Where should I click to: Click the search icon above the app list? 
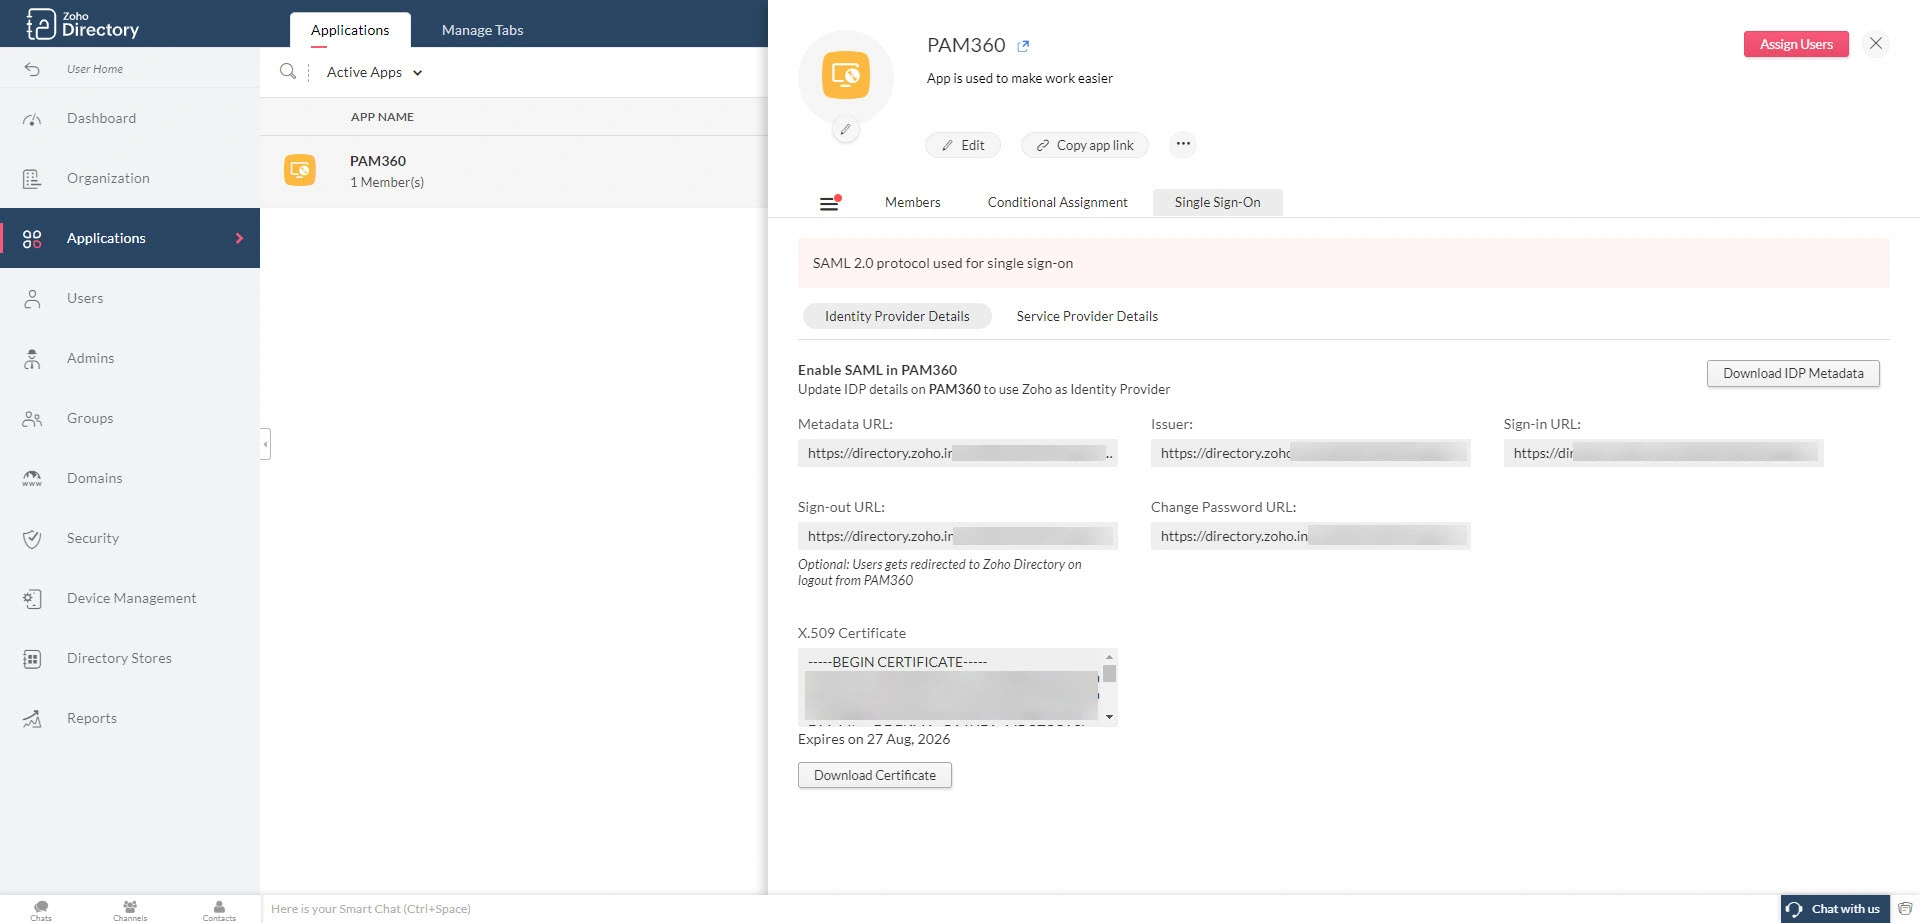pos(287,71)
